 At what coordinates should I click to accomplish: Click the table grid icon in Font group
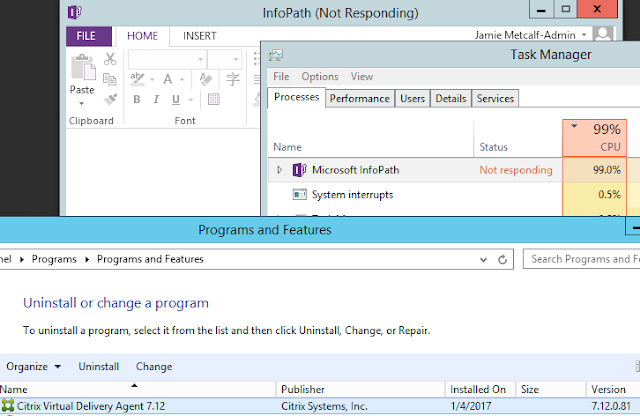click(x=214, y=99)
